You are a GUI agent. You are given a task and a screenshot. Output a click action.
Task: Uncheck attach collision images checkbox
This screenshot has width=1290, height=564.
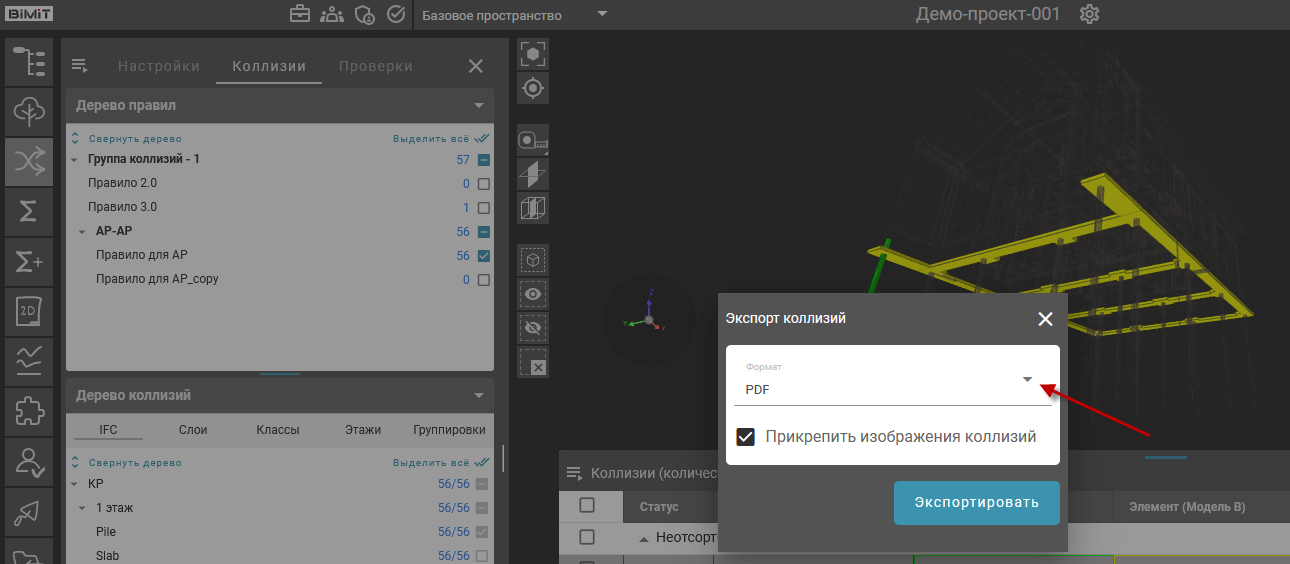(x=745, y=437)
